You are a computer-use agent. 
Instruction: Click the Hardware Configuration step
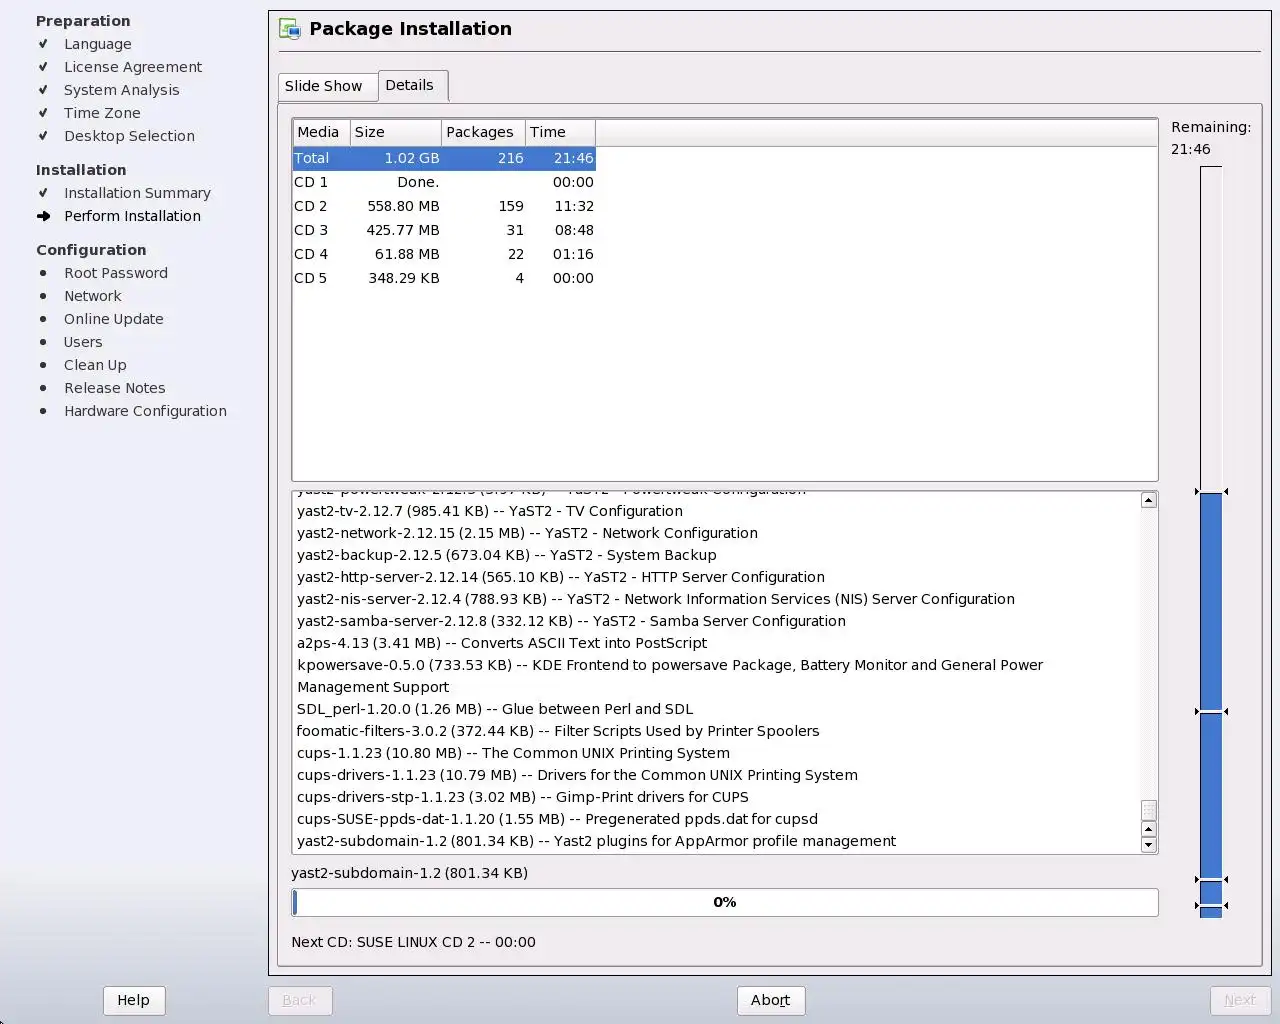coord(146,411)
